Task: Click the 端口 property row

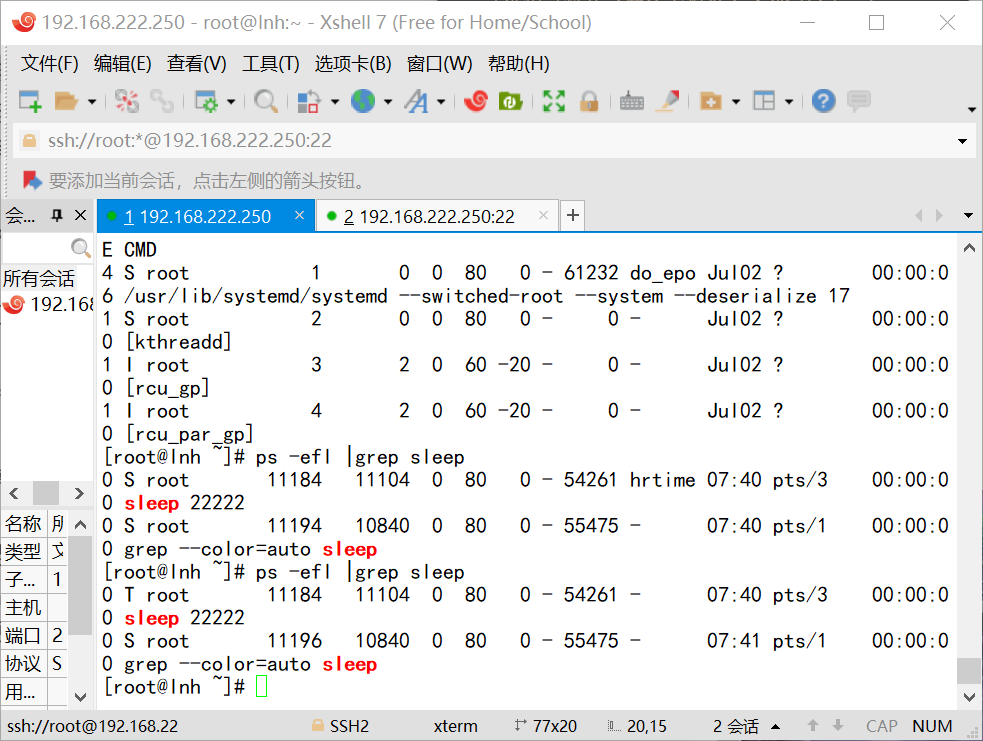Action: pos(34,636)
